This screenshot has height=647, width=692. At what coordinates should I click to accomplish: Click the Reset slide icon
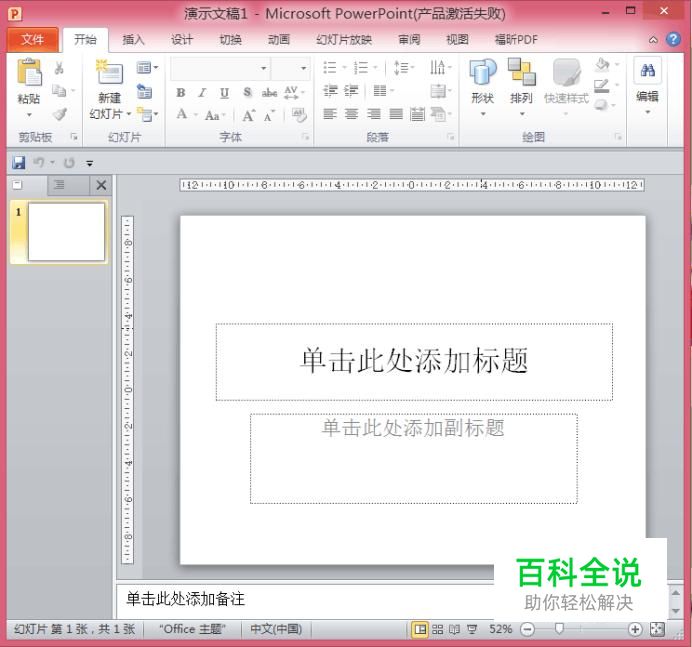144,91
